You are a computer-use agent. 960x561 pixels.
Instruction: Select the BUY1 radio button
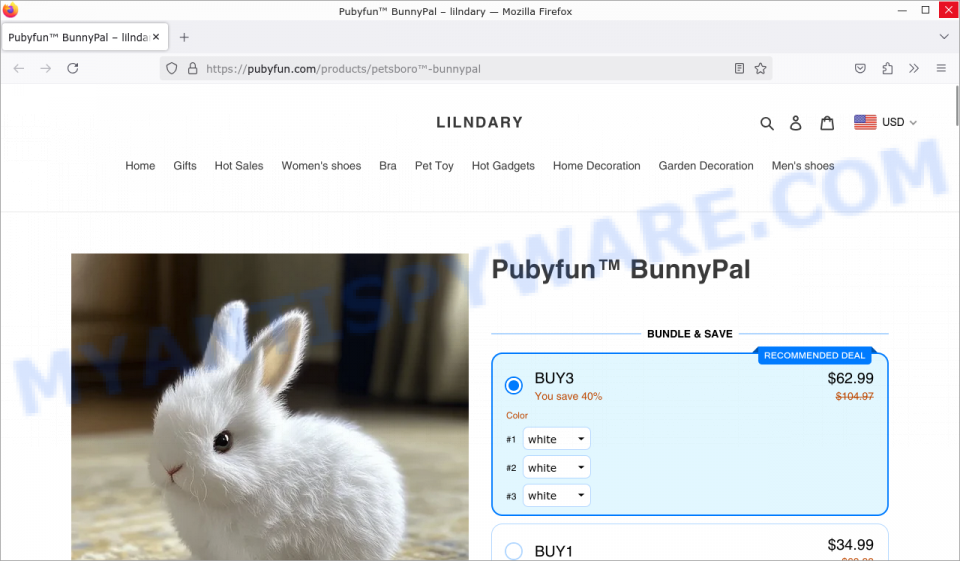(x=514, y=551)
